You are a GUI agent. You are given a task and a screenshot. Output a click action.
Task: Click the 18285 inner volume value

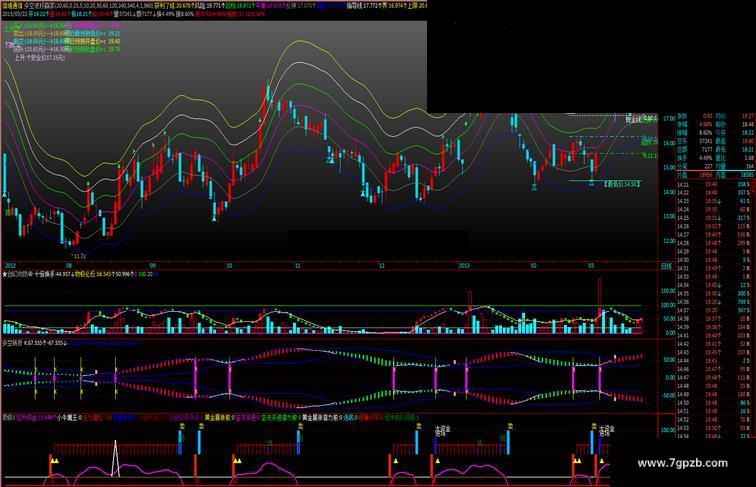click(x=746, y=175)
